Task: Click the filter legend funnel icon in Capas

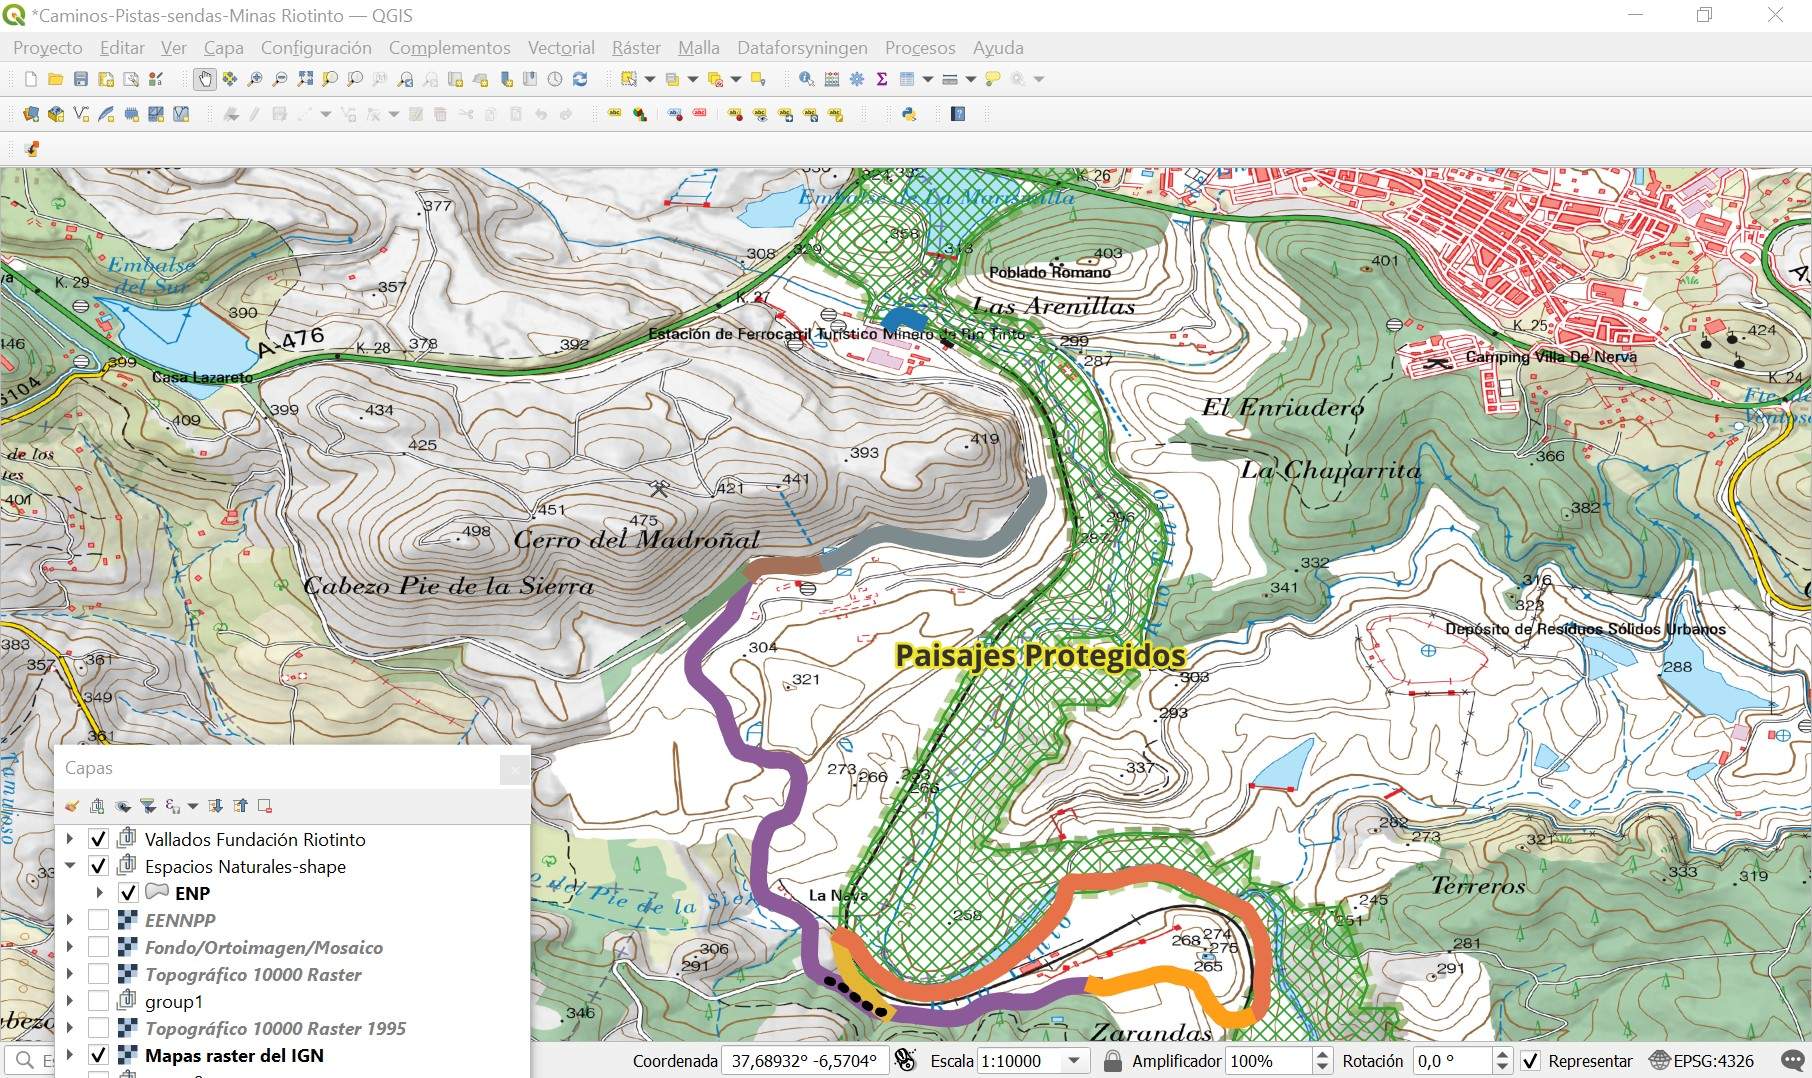Action: click(148, 806)
